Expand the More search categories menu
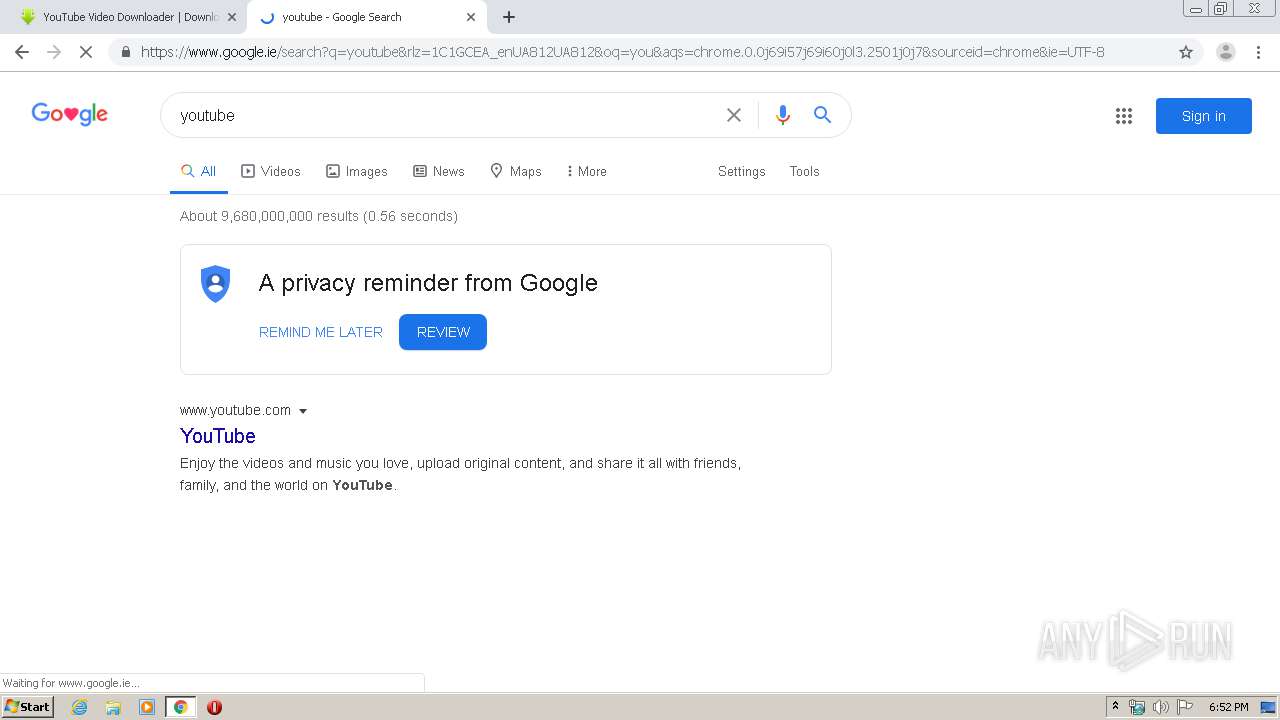 pyautogui.click(x=587, y=171)
